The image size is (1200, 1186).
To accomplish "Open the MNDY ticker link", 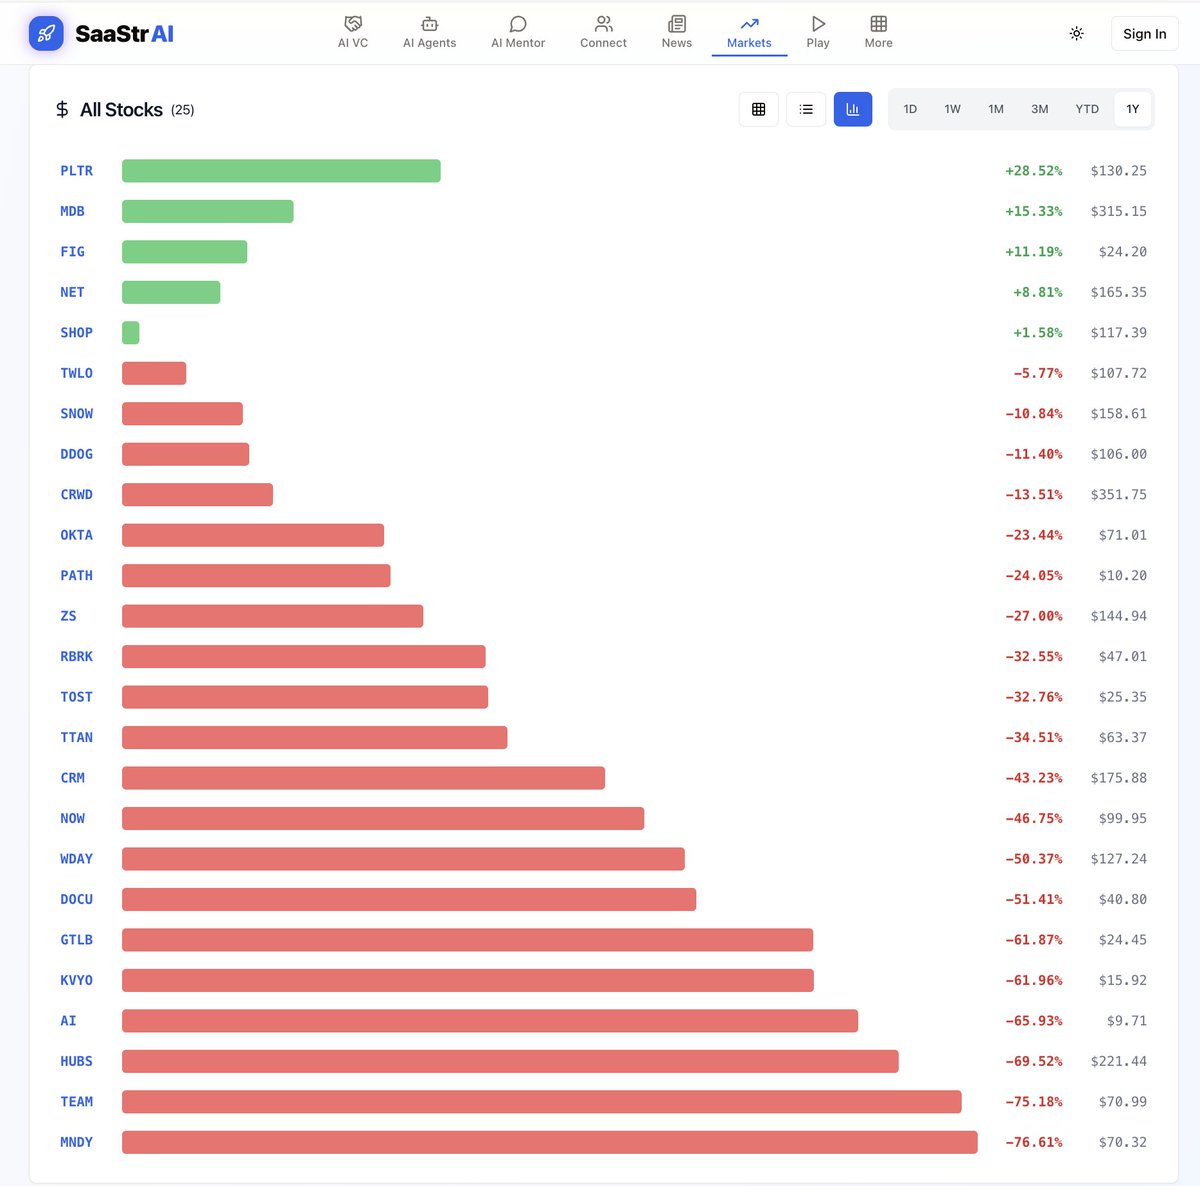I will 76,1143.
